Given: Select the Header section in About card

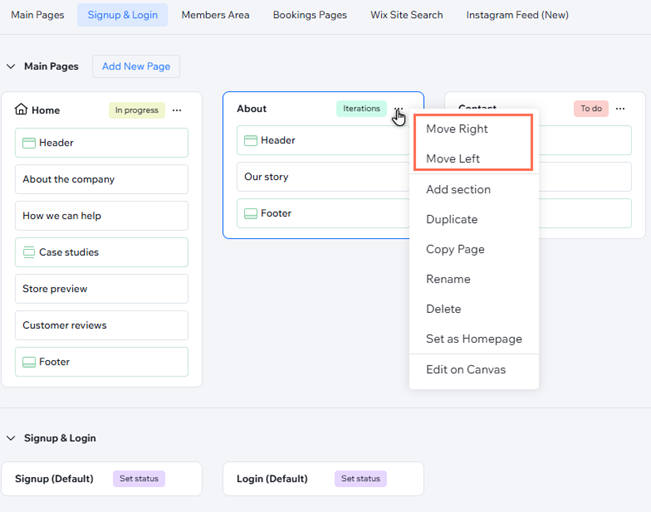Looking at the screenshot, I should pos(323,140).
